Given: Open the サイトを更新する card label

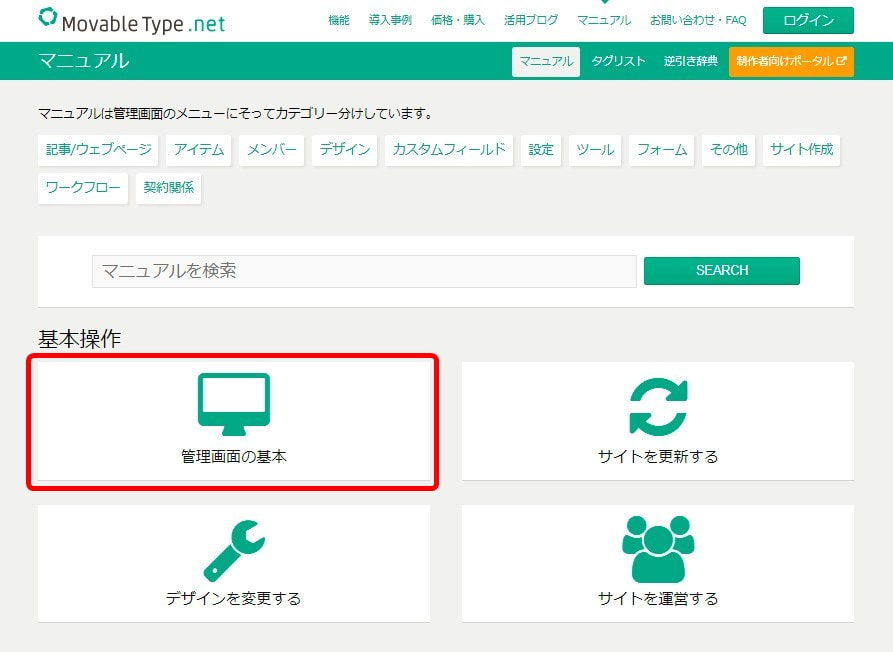Looking at the screenshot, I should [x=658, y=457].
